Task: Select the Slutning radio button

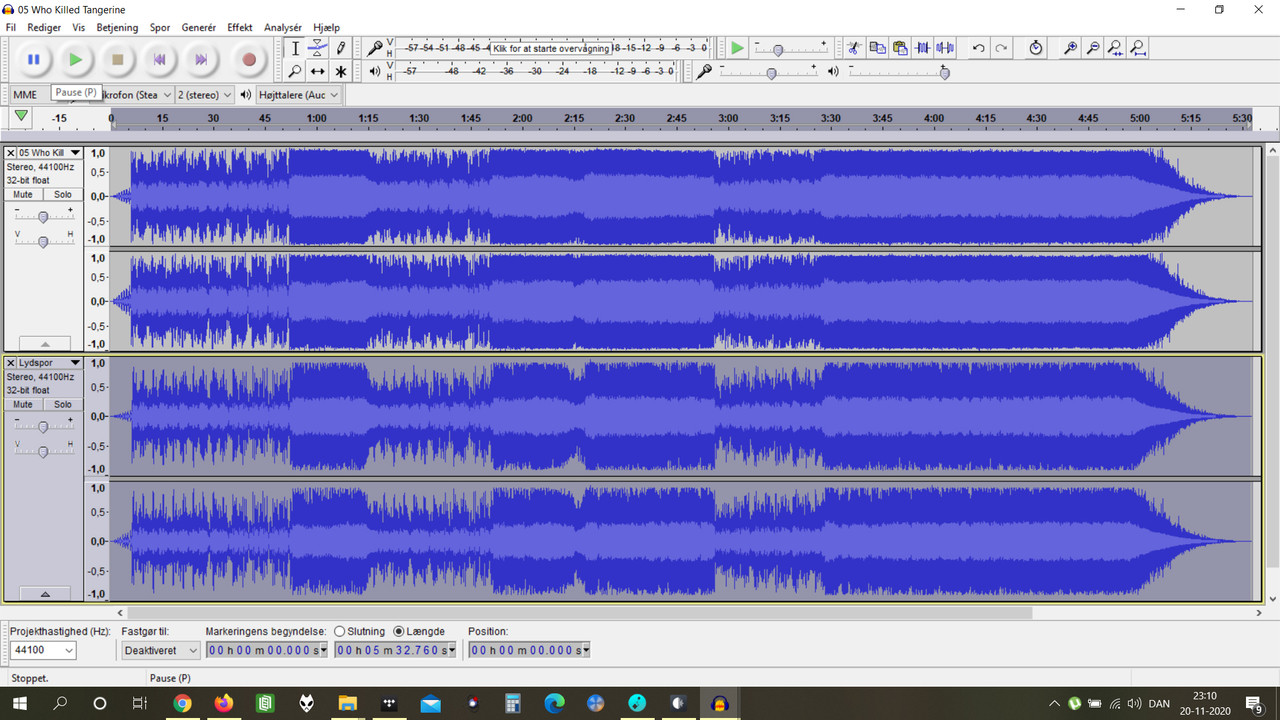Action: 340,632
